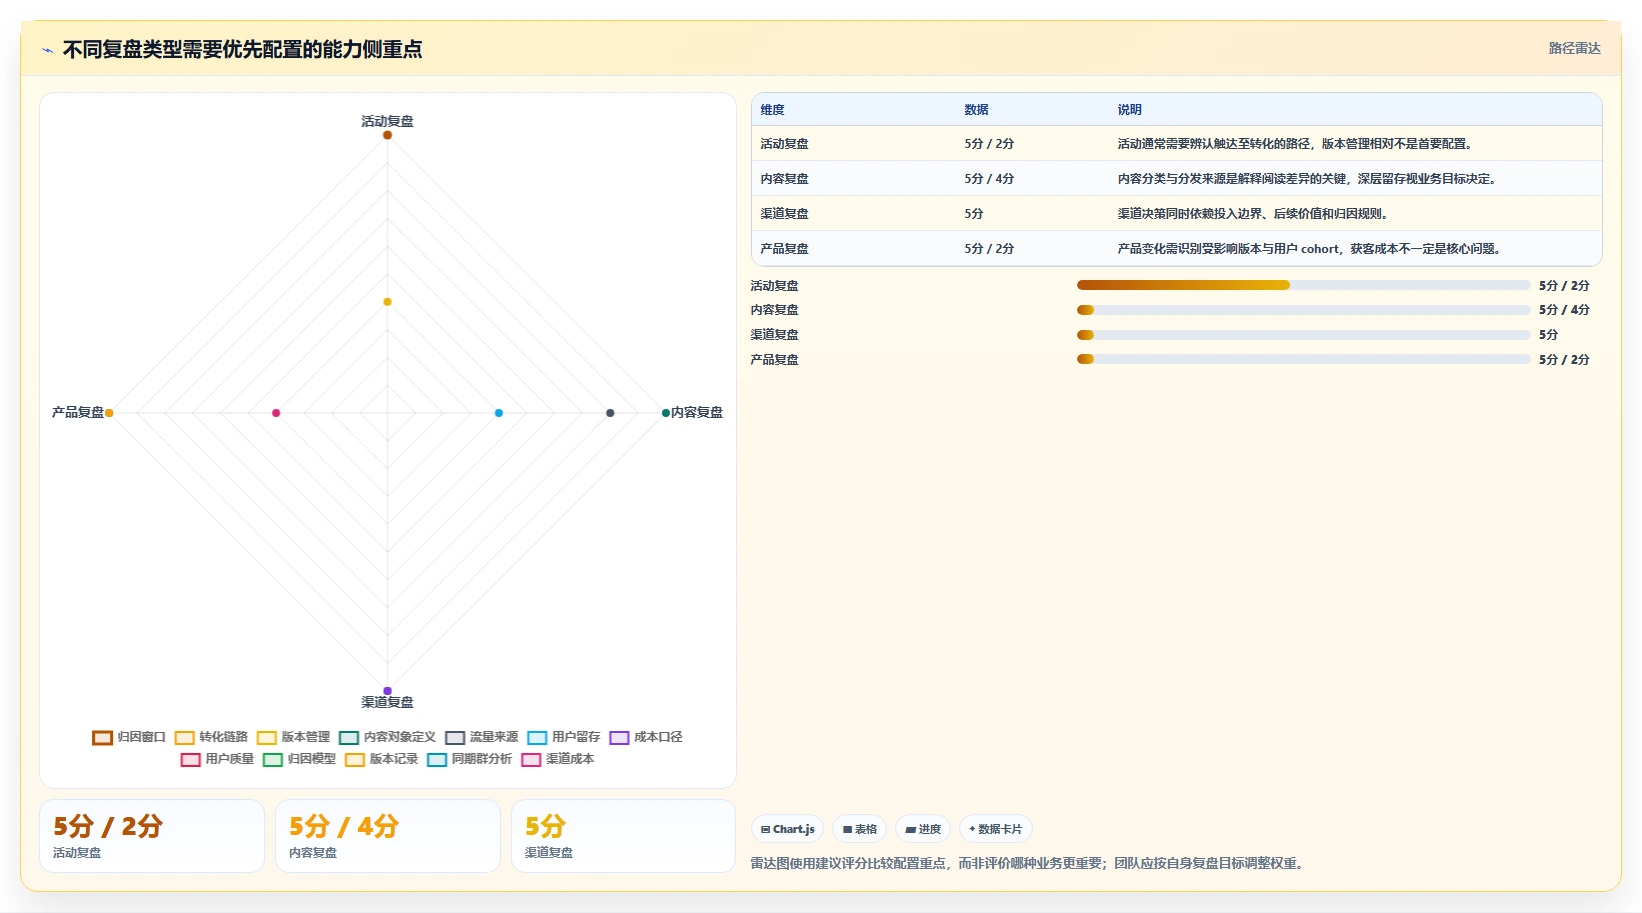This screenshot has width=1642, height=913.
Task: Click the 进度 chip
Action: pyautogui.click(x=923, y=829)
